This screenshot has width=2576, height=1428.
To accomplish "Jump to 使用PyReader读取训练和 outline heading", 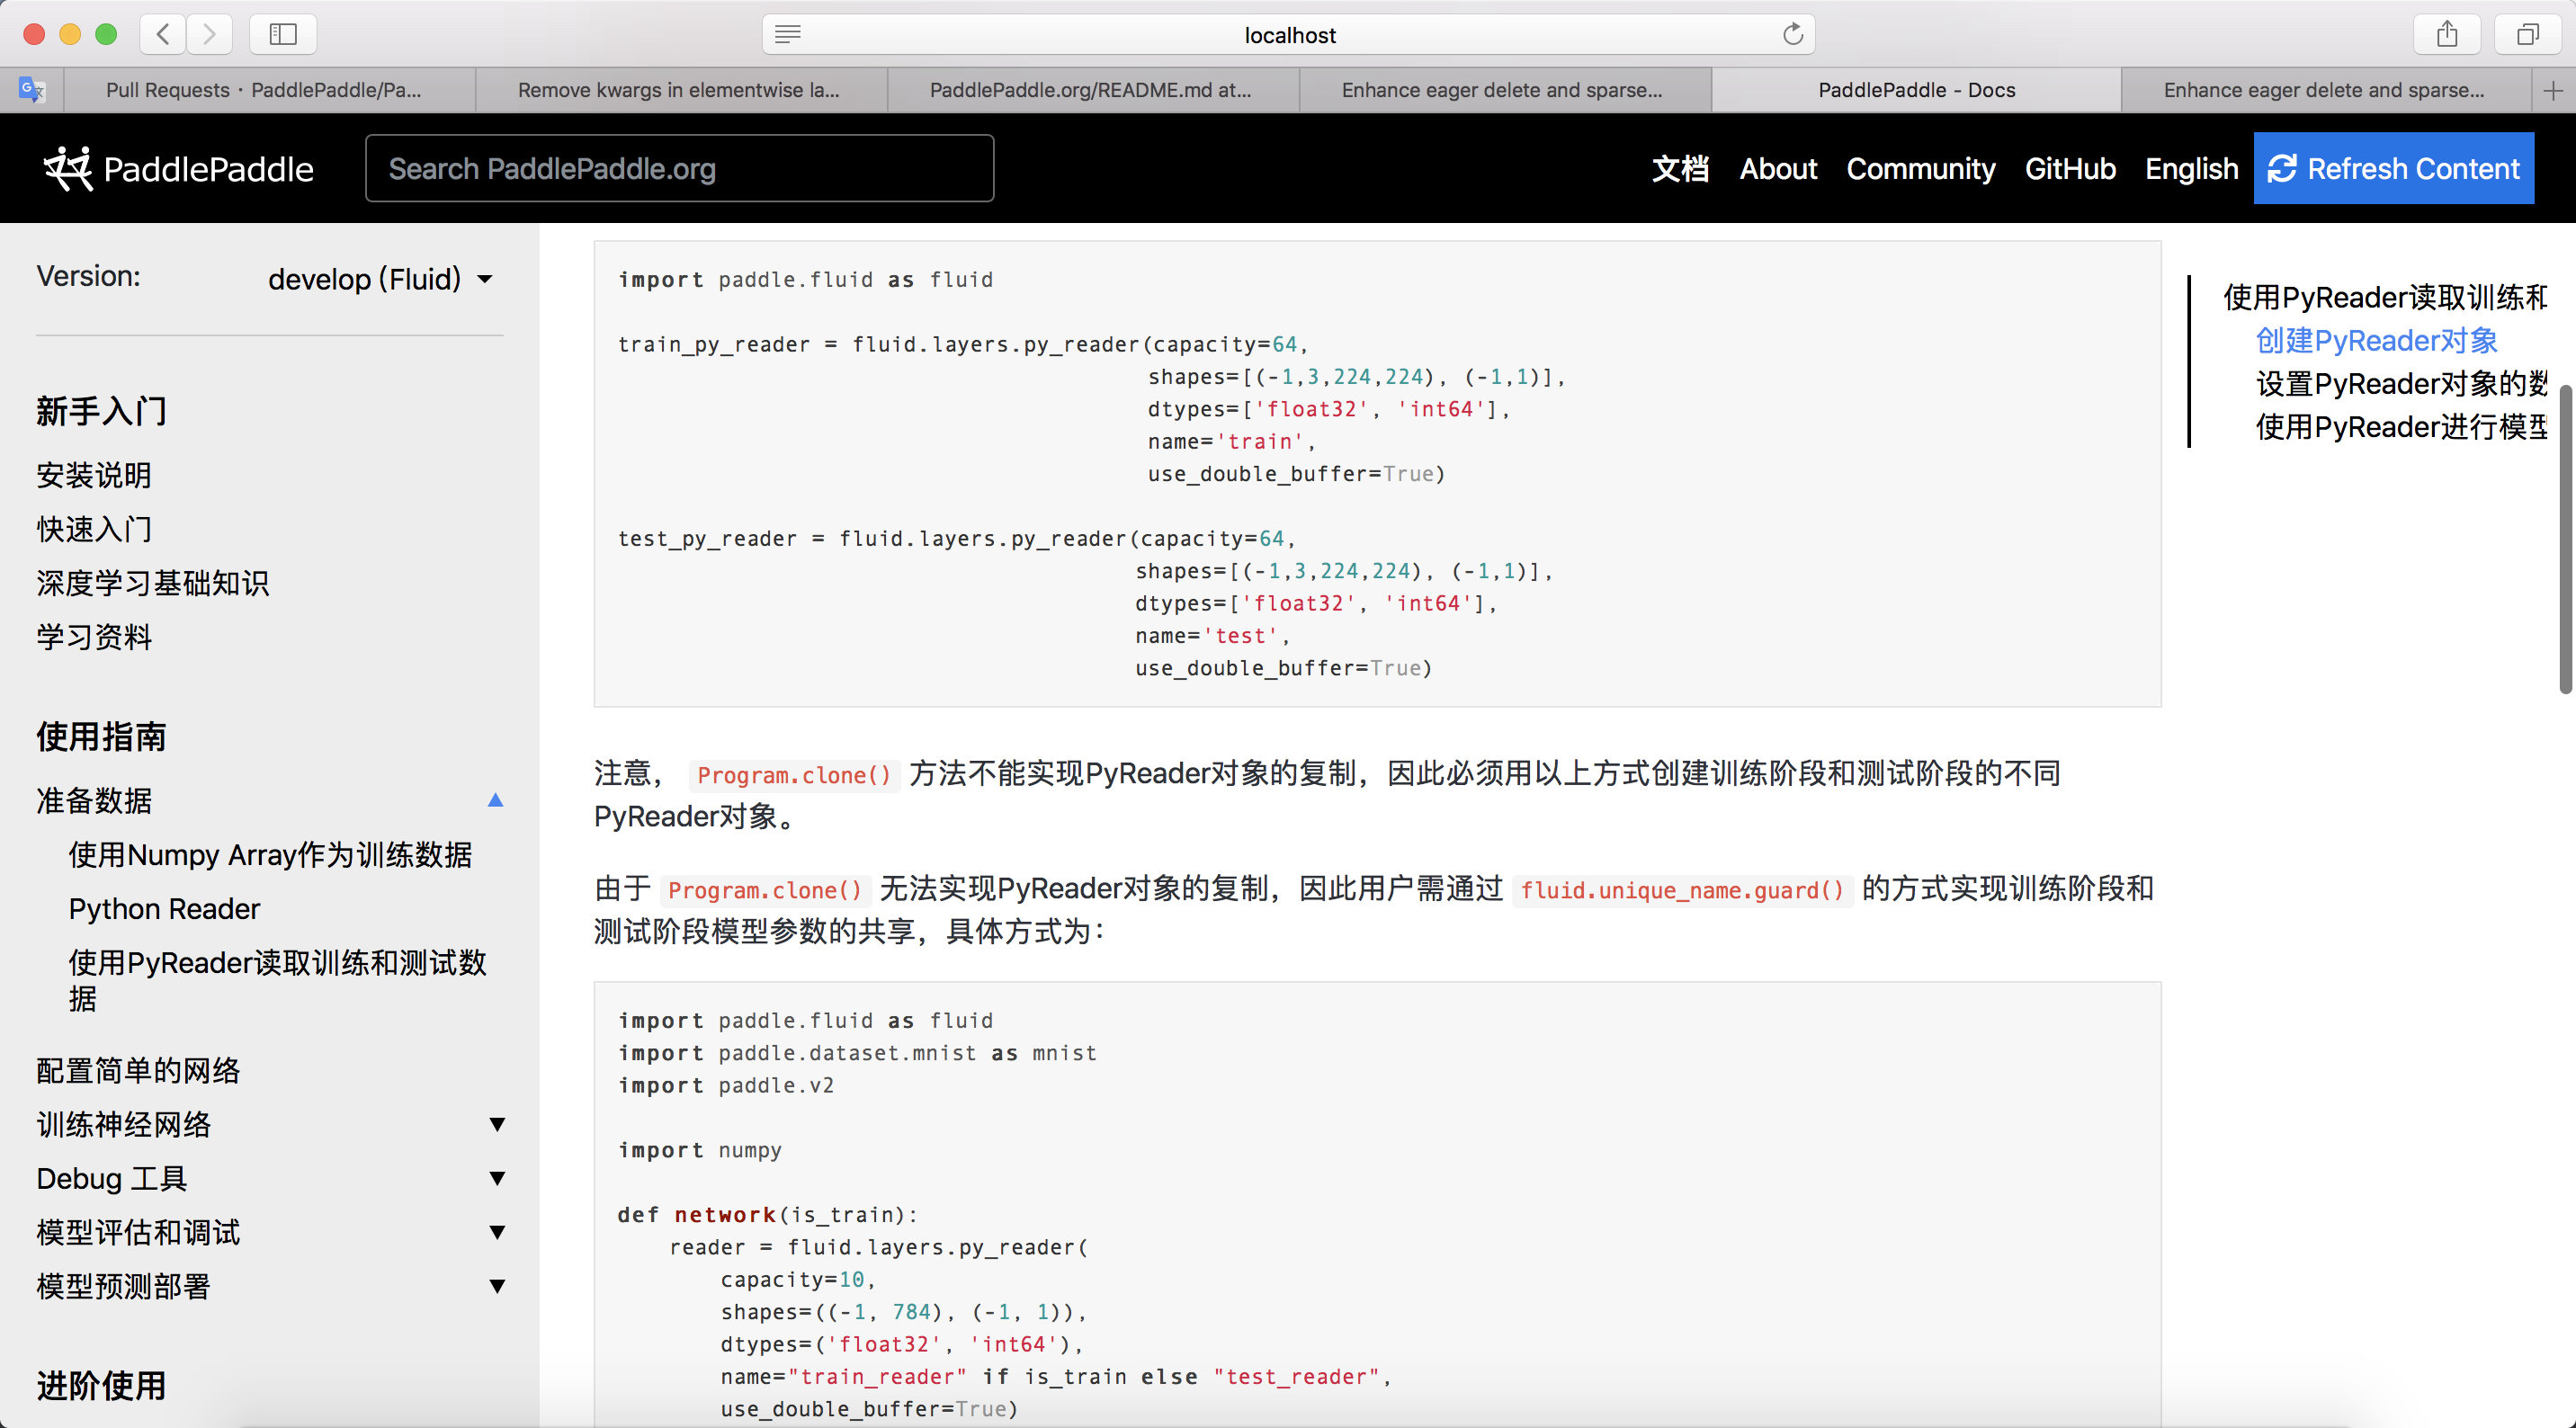I will coord(2385,297).
